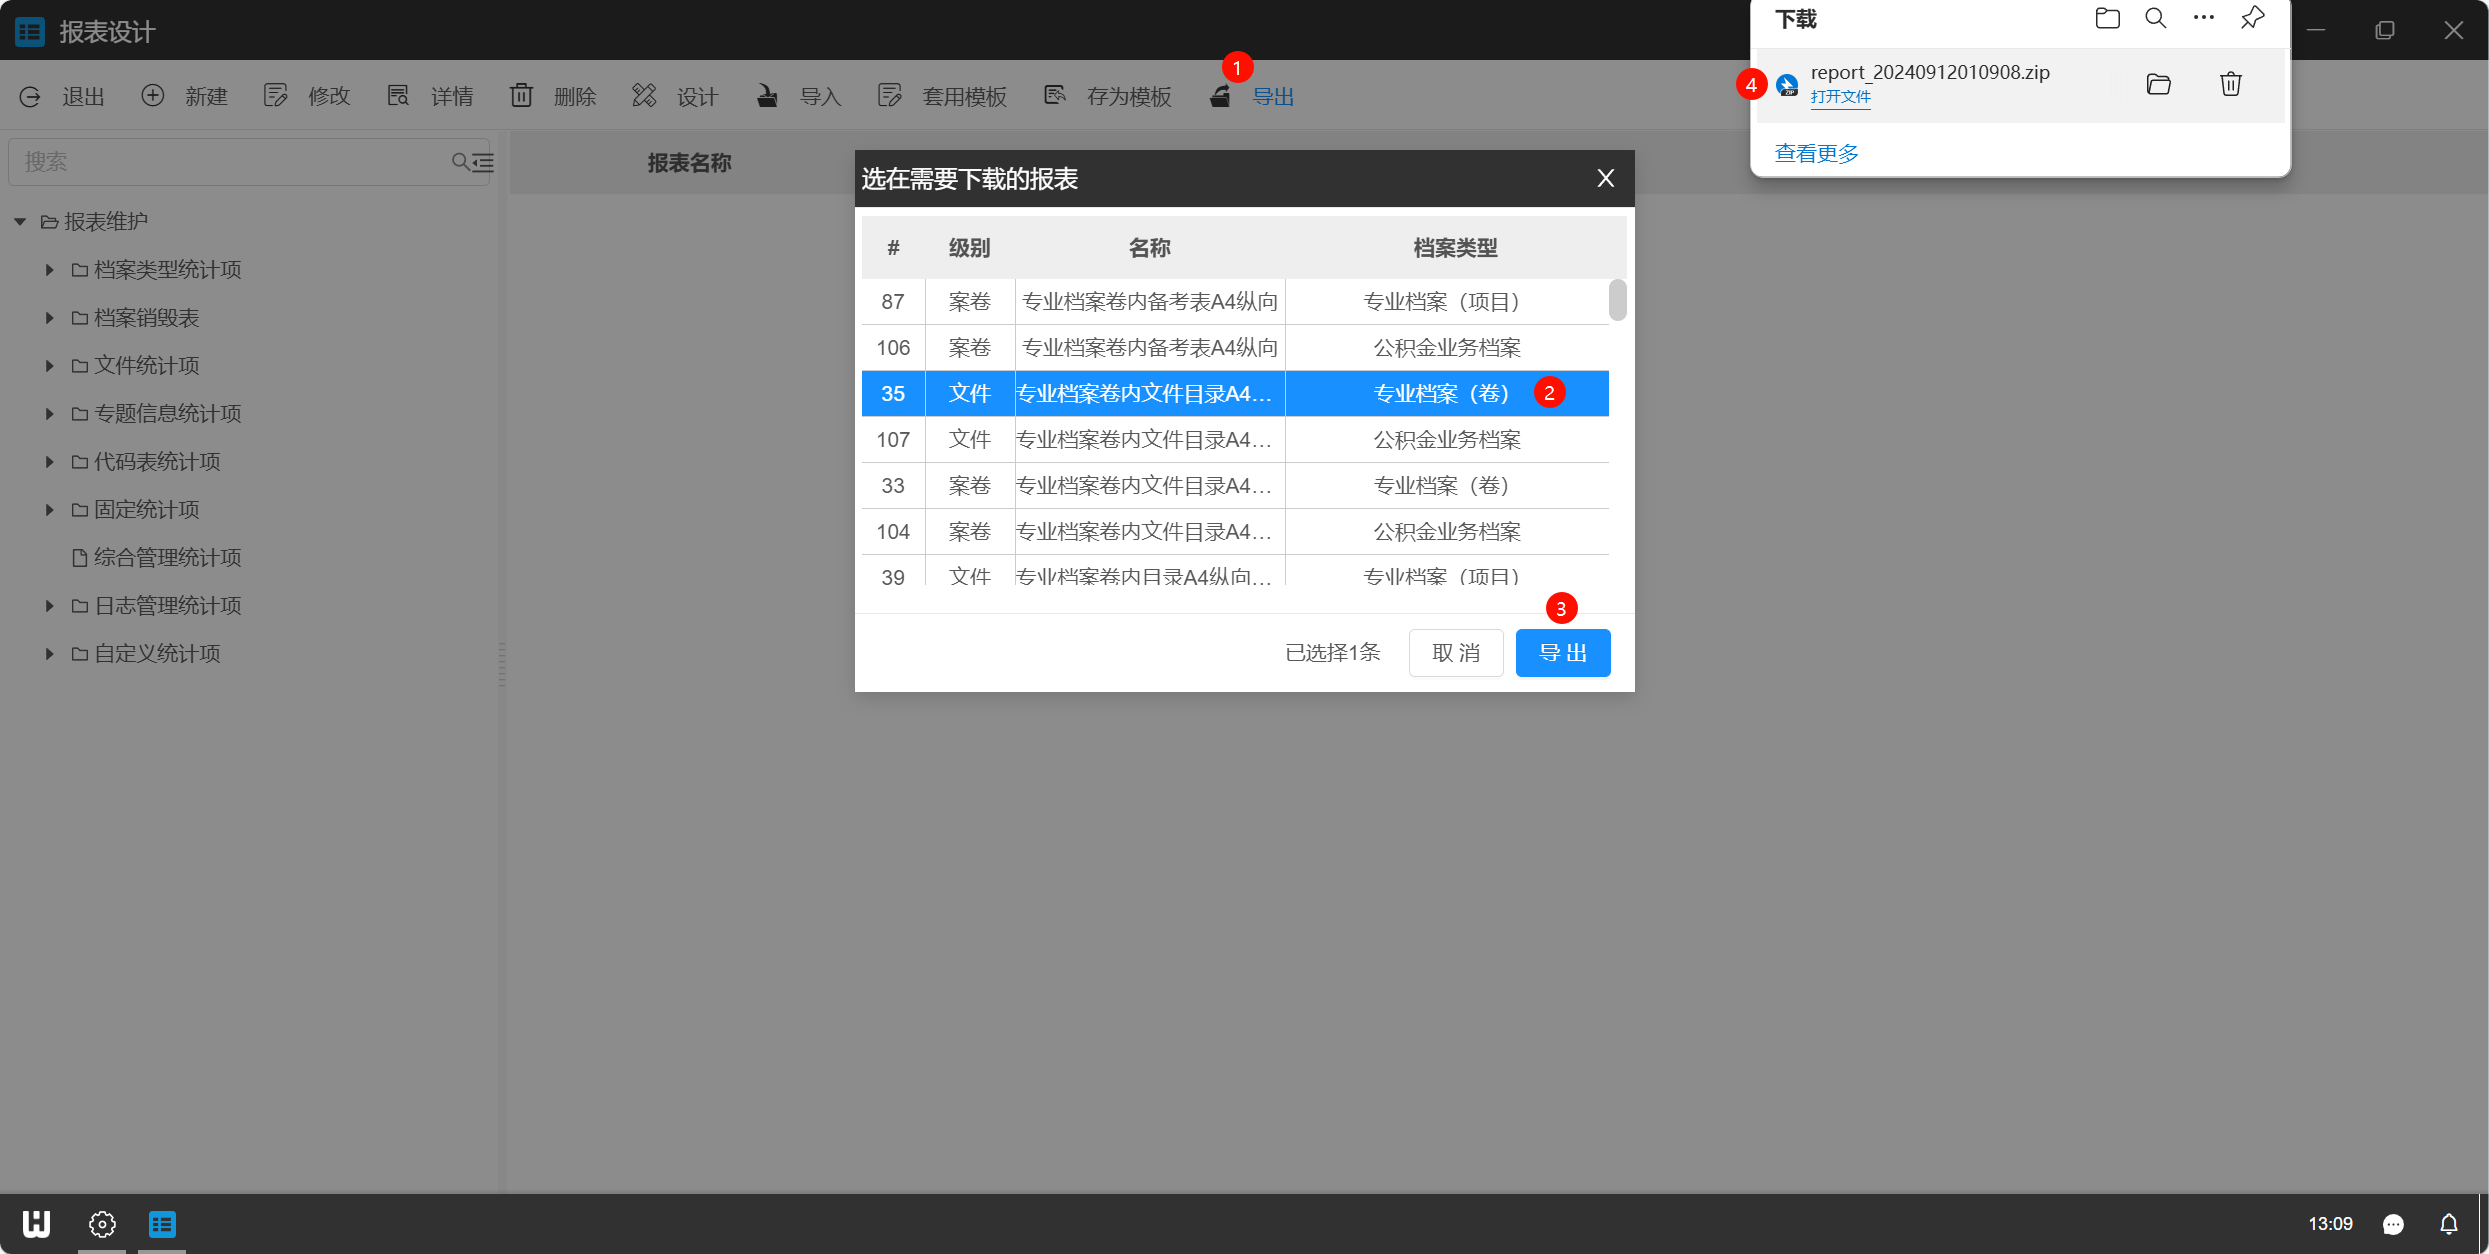This screenshot has width=2489, height=1254.
Task: Click the 设计 design toolbar icon
Action: (644, 96)
